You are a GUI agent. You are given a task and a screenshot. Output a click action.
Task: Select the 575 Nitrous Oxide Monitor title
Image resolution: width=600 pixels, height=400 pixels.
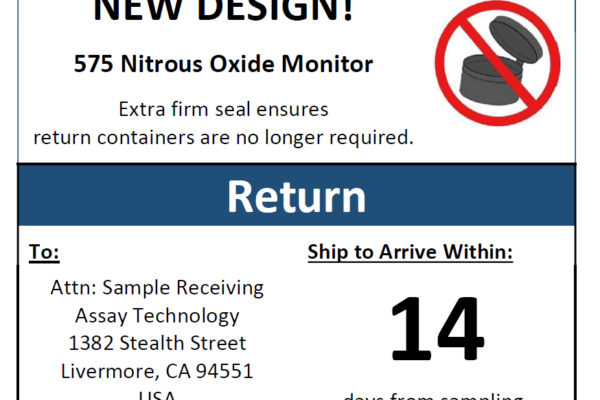(223, 64)
